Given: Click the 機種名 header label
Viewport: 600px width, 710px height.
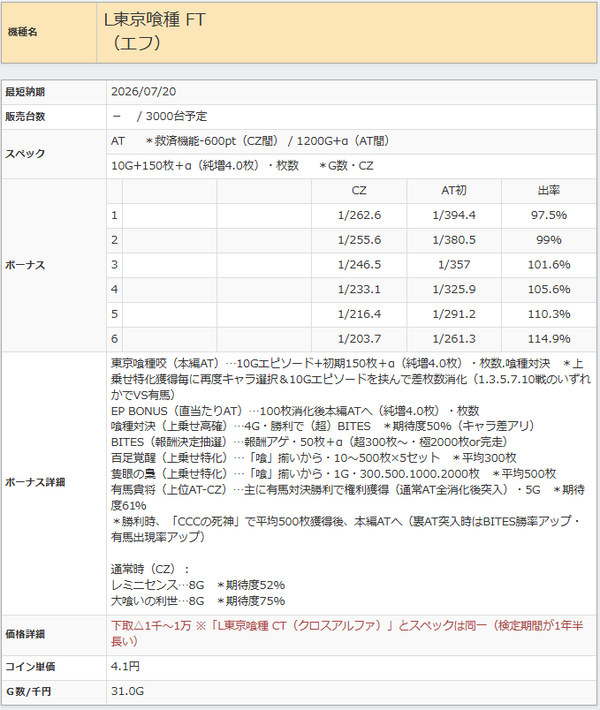Looking at the screenshot, I should pos(23,32).
